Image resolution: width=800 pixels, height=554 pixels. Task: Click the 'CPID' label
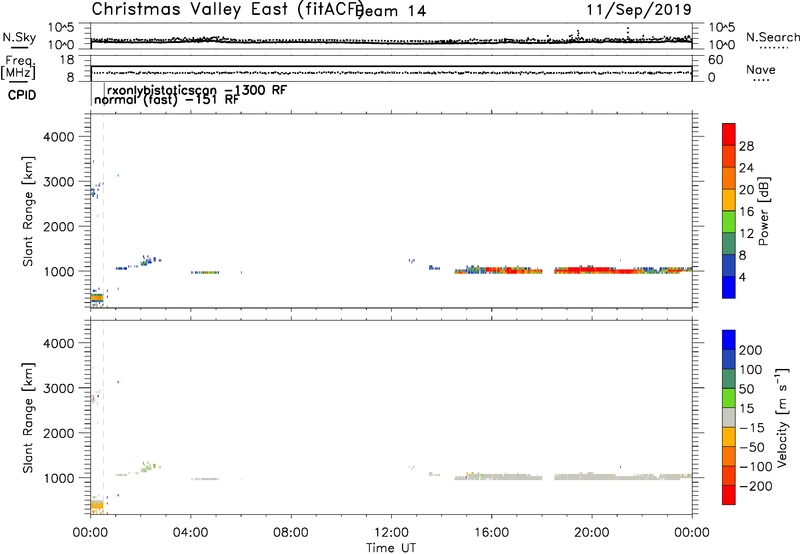click(x=22, y=95)
